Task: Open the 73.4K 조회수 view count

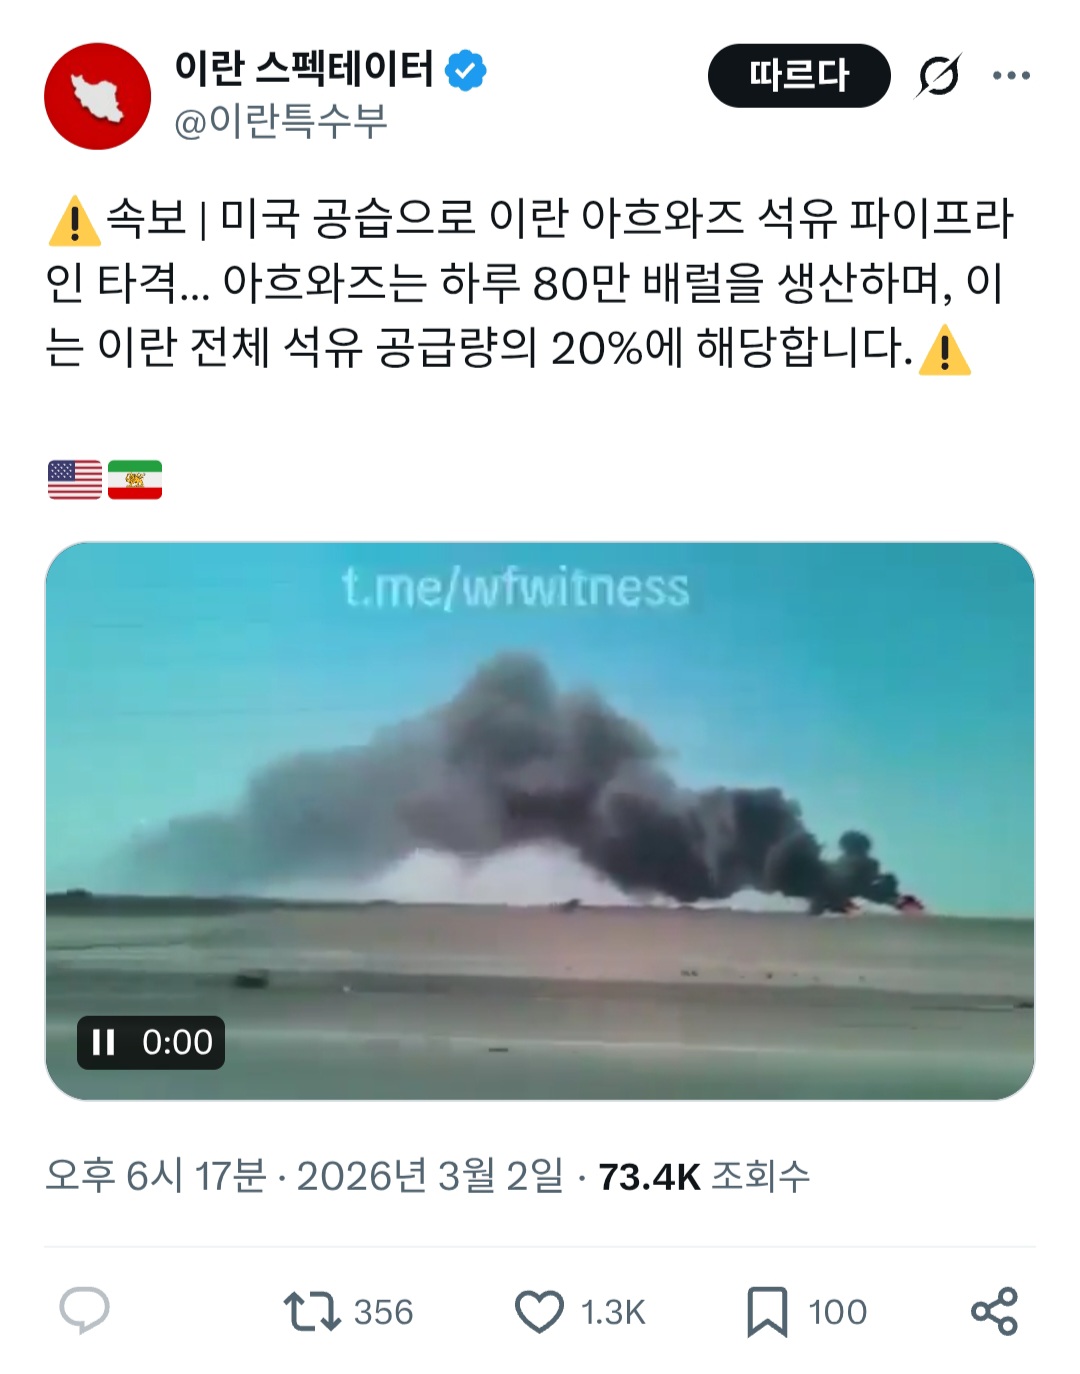Action: click(x=704, y=1177)
